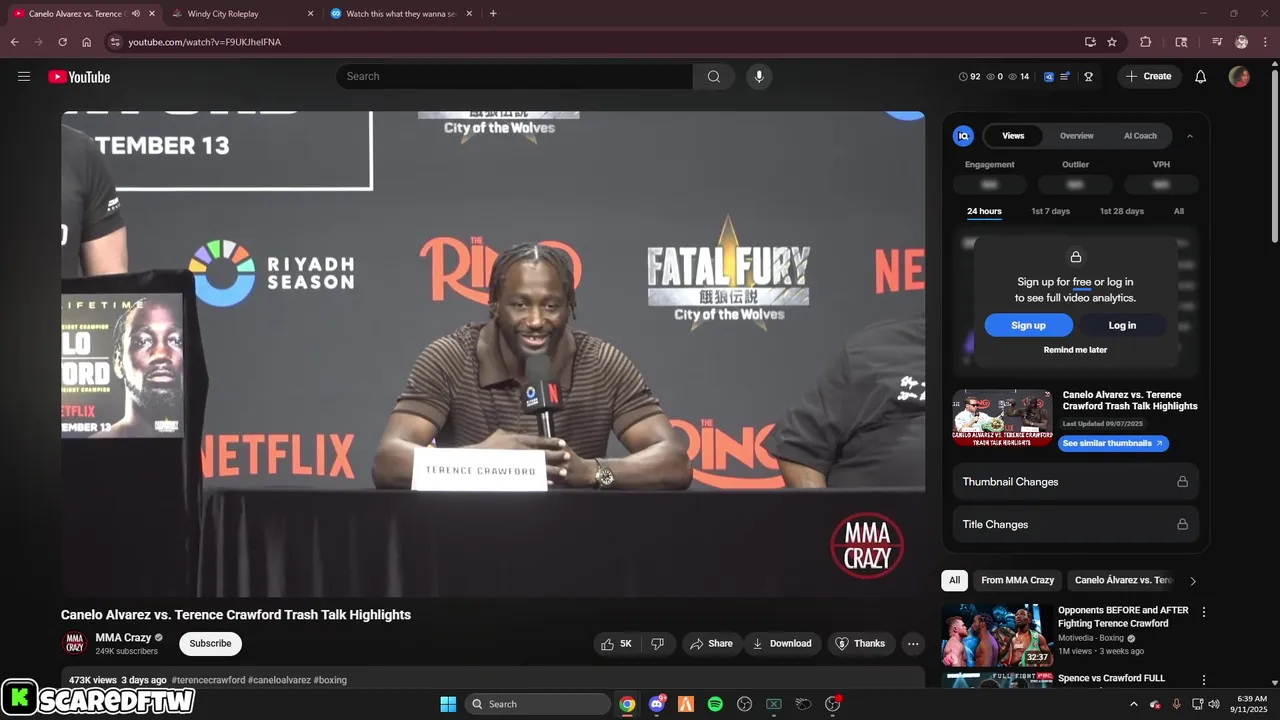Switch to the Windy City Roleplay browser tab

coord(238,14)
